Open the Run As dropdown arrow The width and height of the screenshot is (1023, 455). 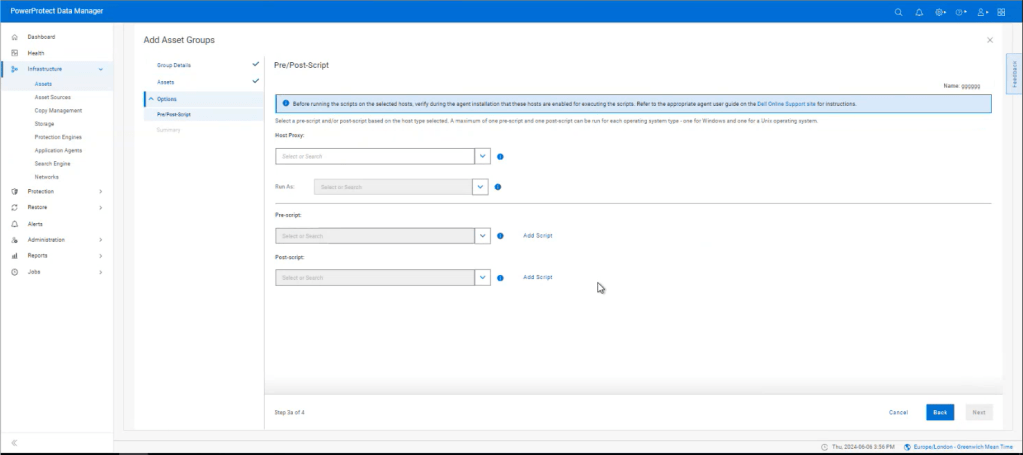coord(479,186)
